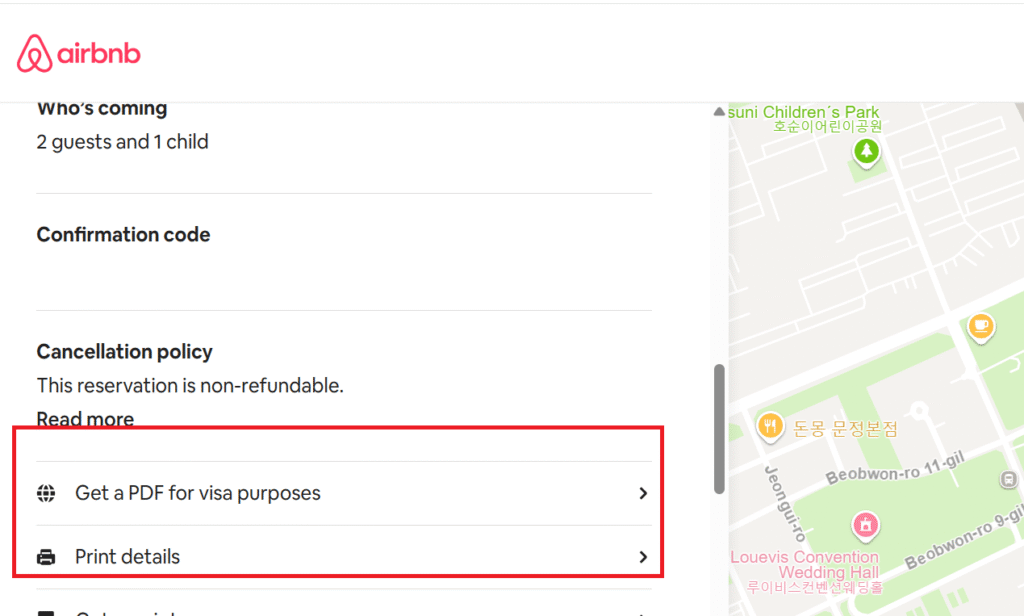Click the scrollbar's up arrow
The image size is (1024, 616).
click(719, 112)
